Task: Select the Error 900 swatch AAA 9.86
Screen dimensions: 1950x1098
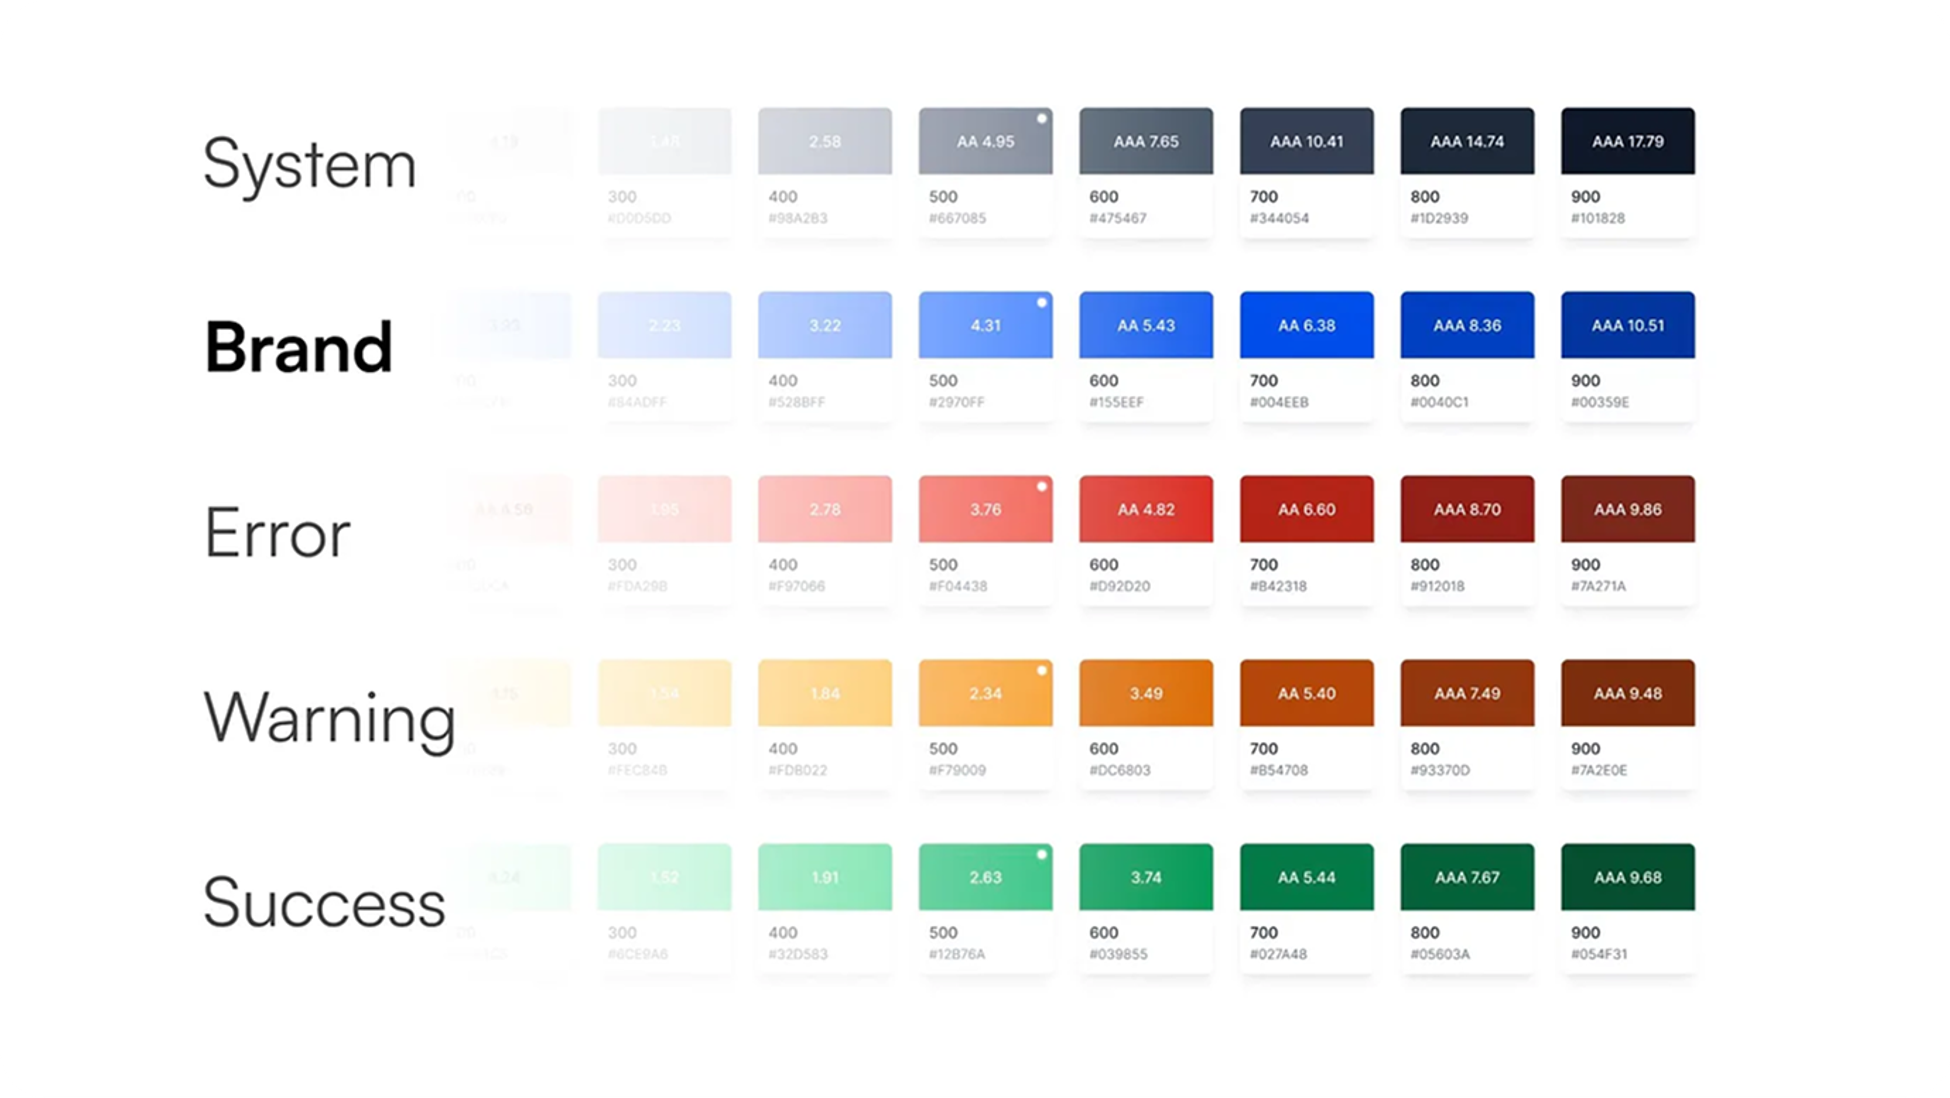Action: [x=1627, y=509]
